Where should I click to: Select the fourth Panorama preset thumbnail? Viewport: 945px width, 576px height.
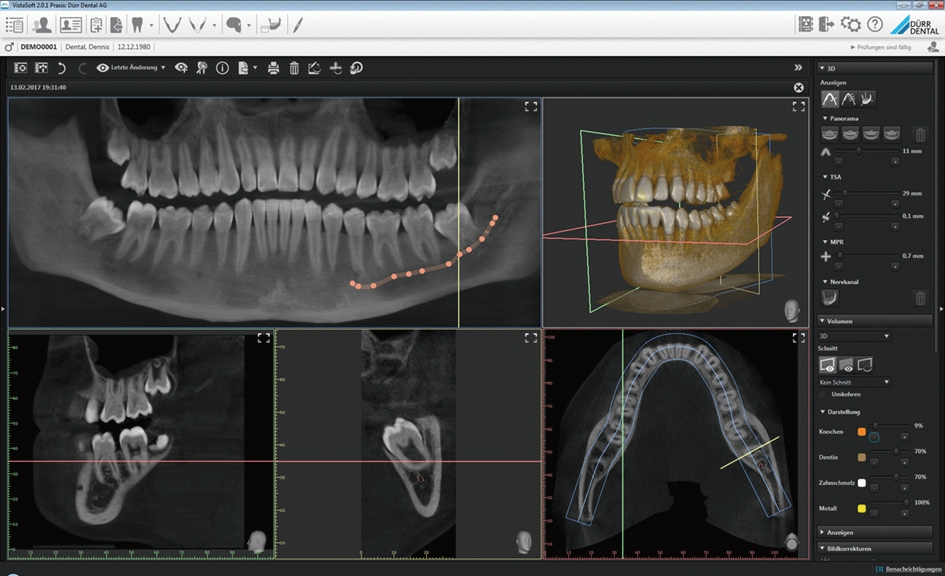(891, 134)
